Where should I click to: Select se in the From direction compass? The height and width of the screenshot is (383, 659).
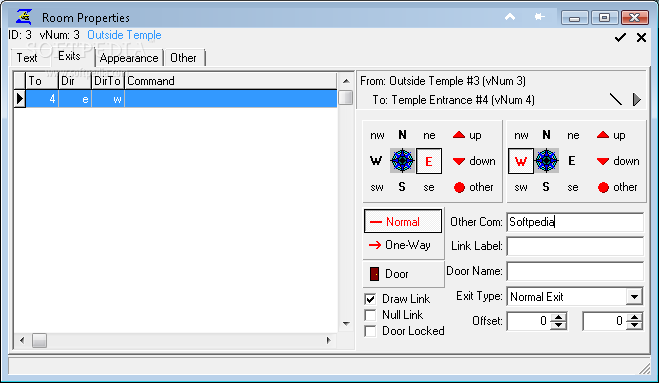point(429,187)
